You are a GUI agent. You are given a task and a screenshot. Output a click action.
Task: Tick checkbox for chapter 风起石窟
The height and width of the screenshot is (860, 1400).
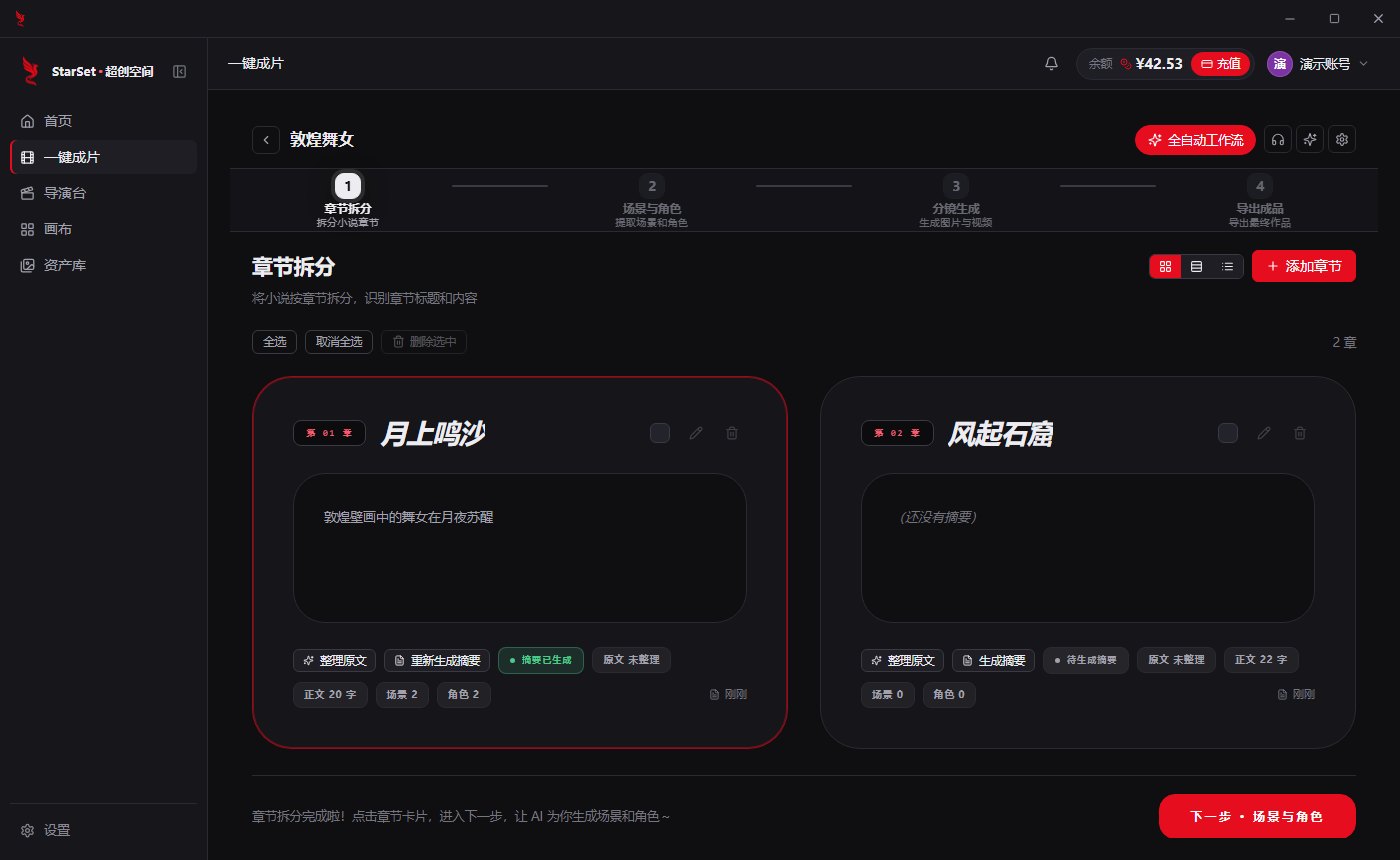coord(1228,433)
